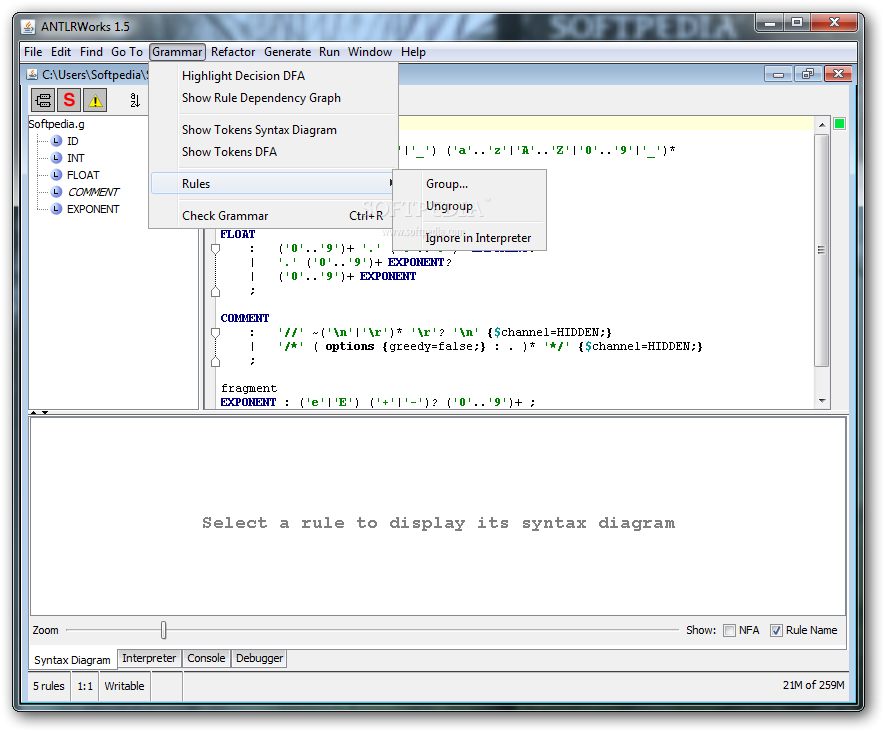Image resolution: width=885 pixels, height=732 pixels.
Task: Click the document icon of Softpedia file window
Action: [32, 74]
